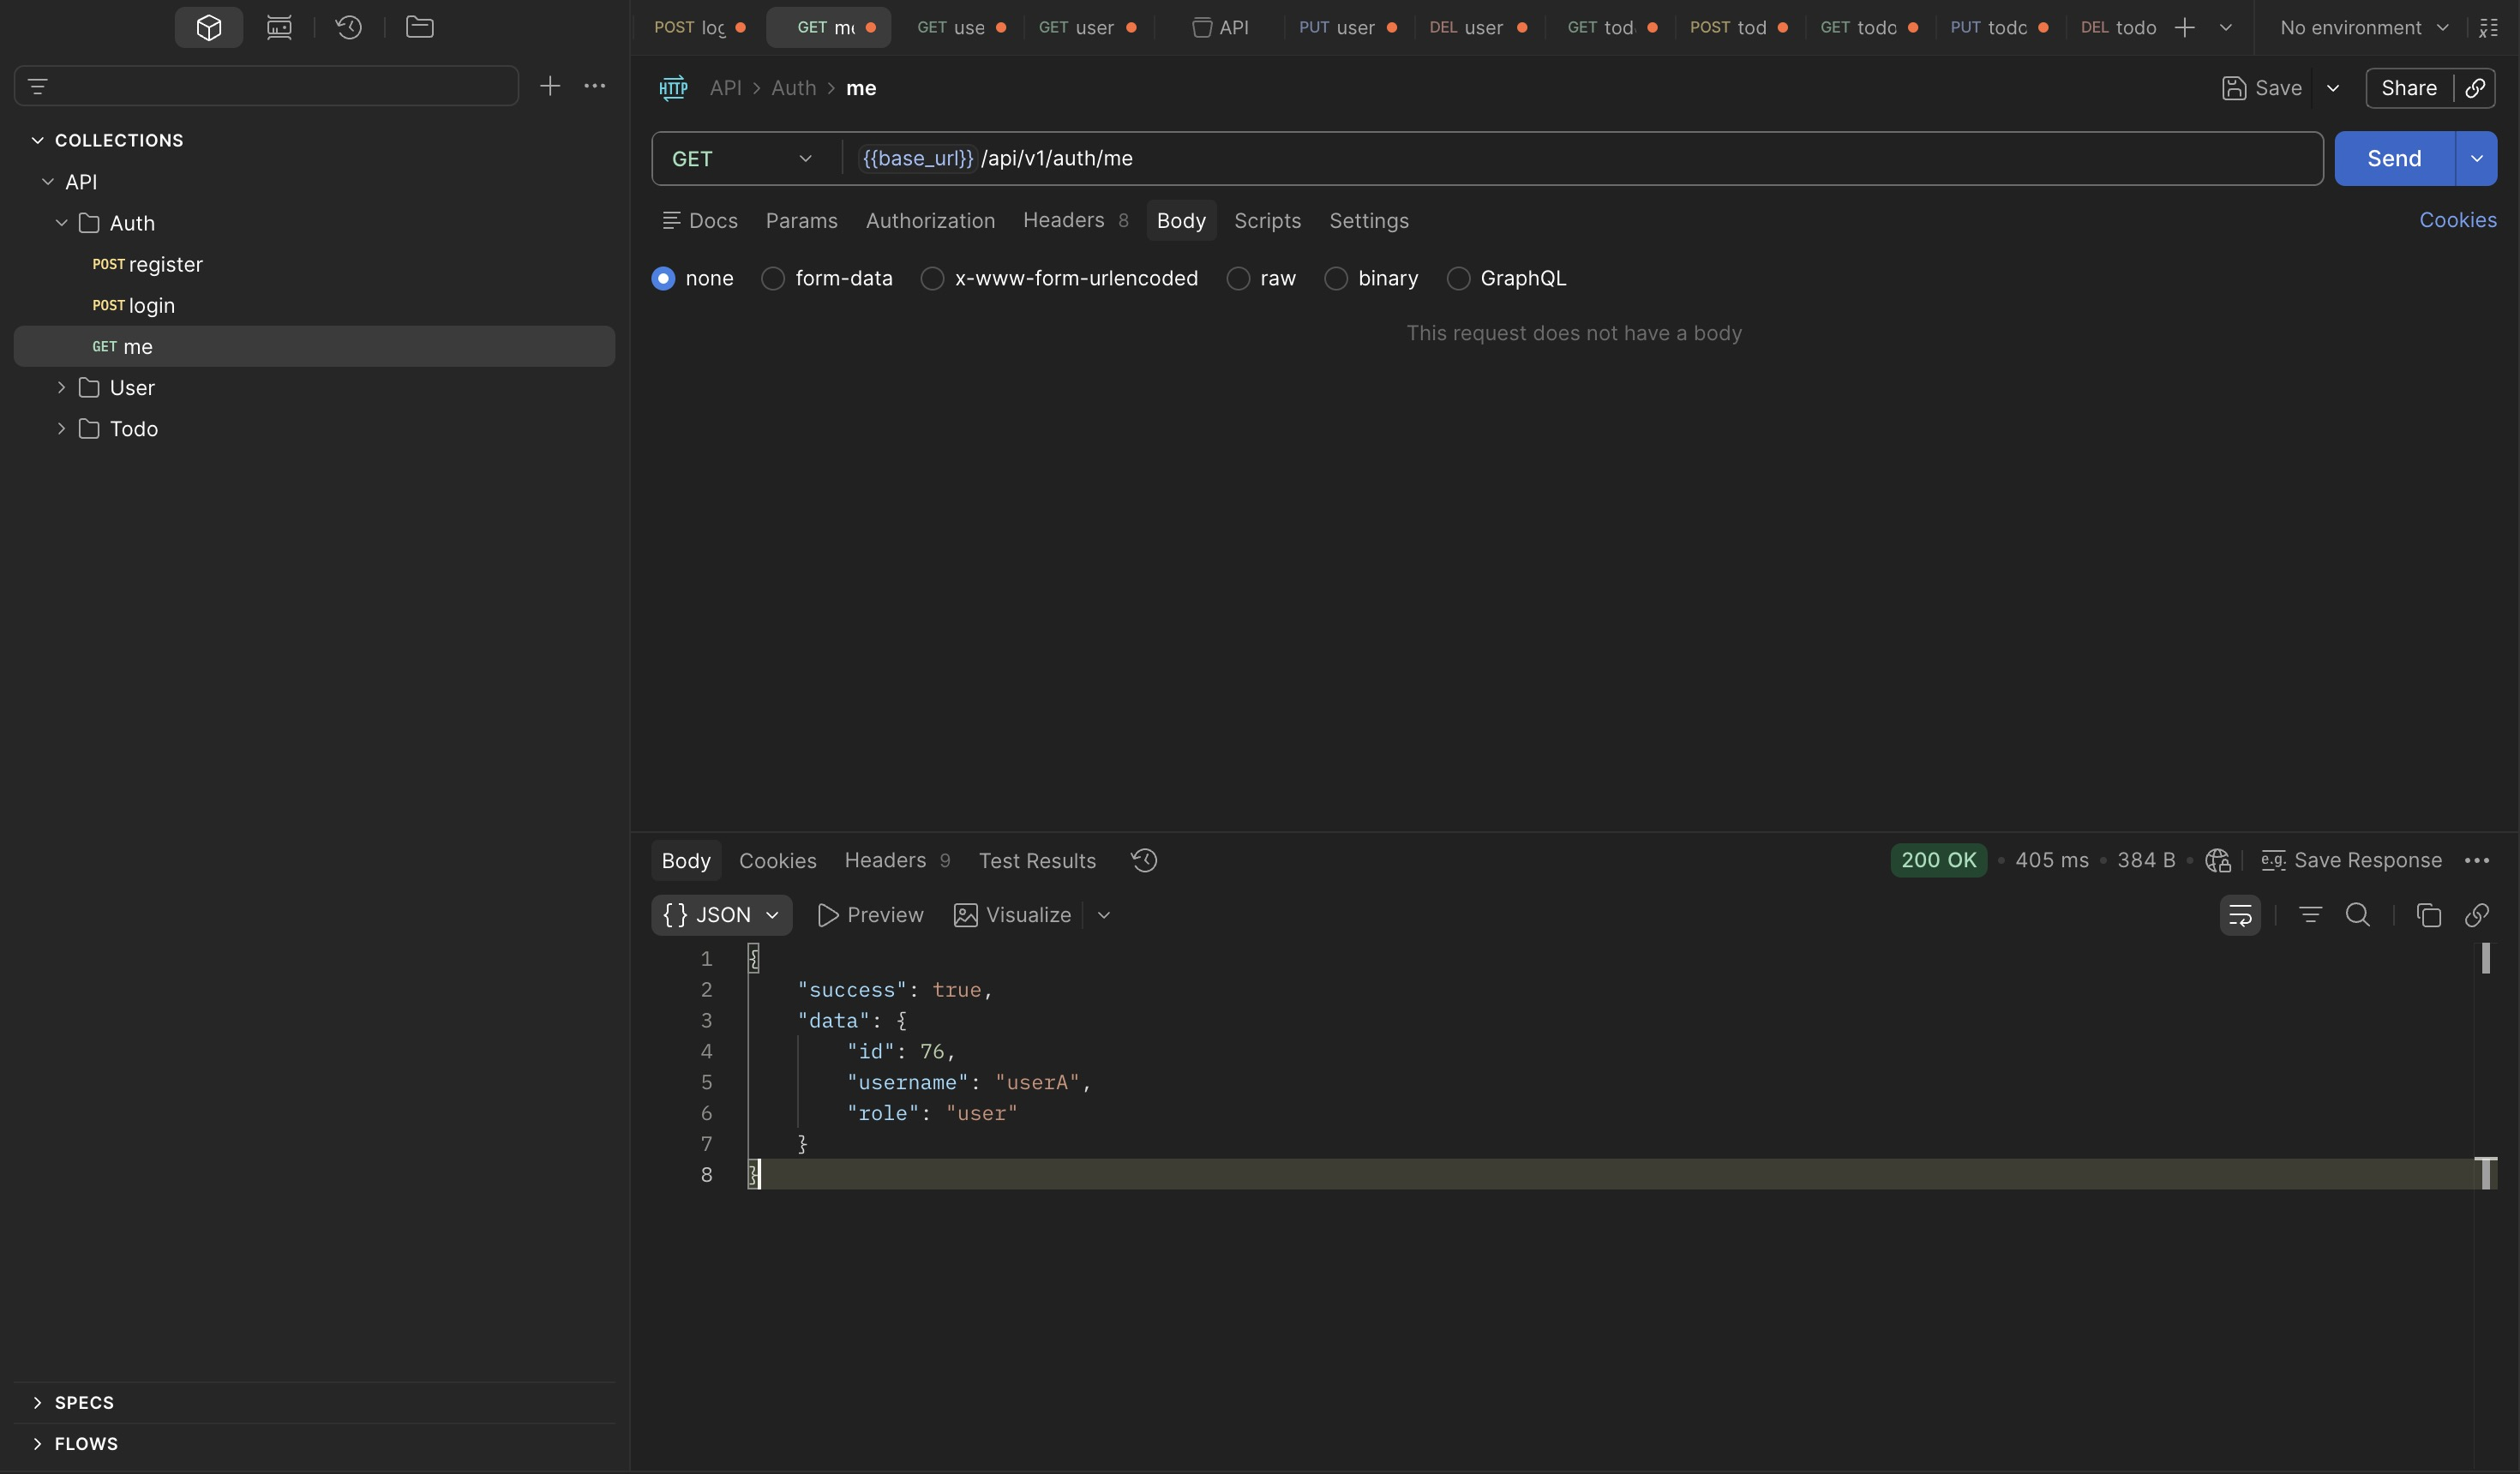Viewport: 2520px width, 1474px height.
Task: Select the none body type radio
Action: tap(663, 278)
